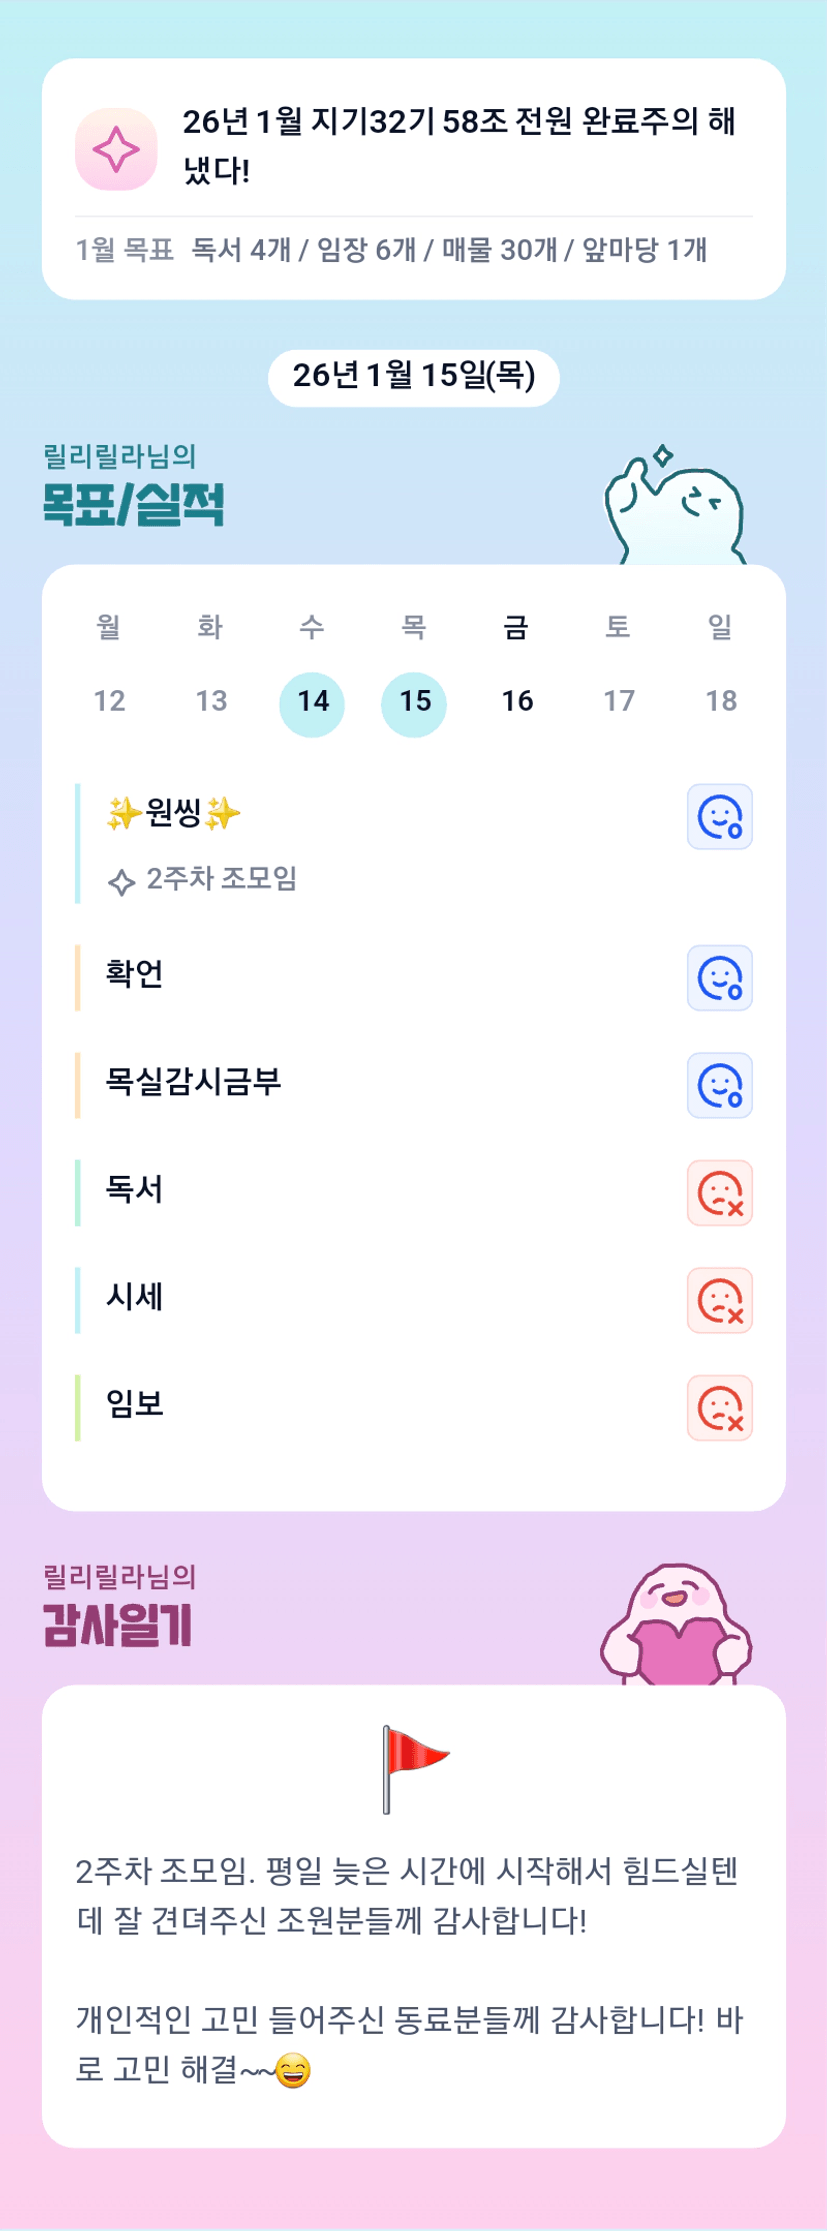Toggle the red sad-face status for 임보
This screenshot has width=827, height=2231.
tap(719, 1408)
